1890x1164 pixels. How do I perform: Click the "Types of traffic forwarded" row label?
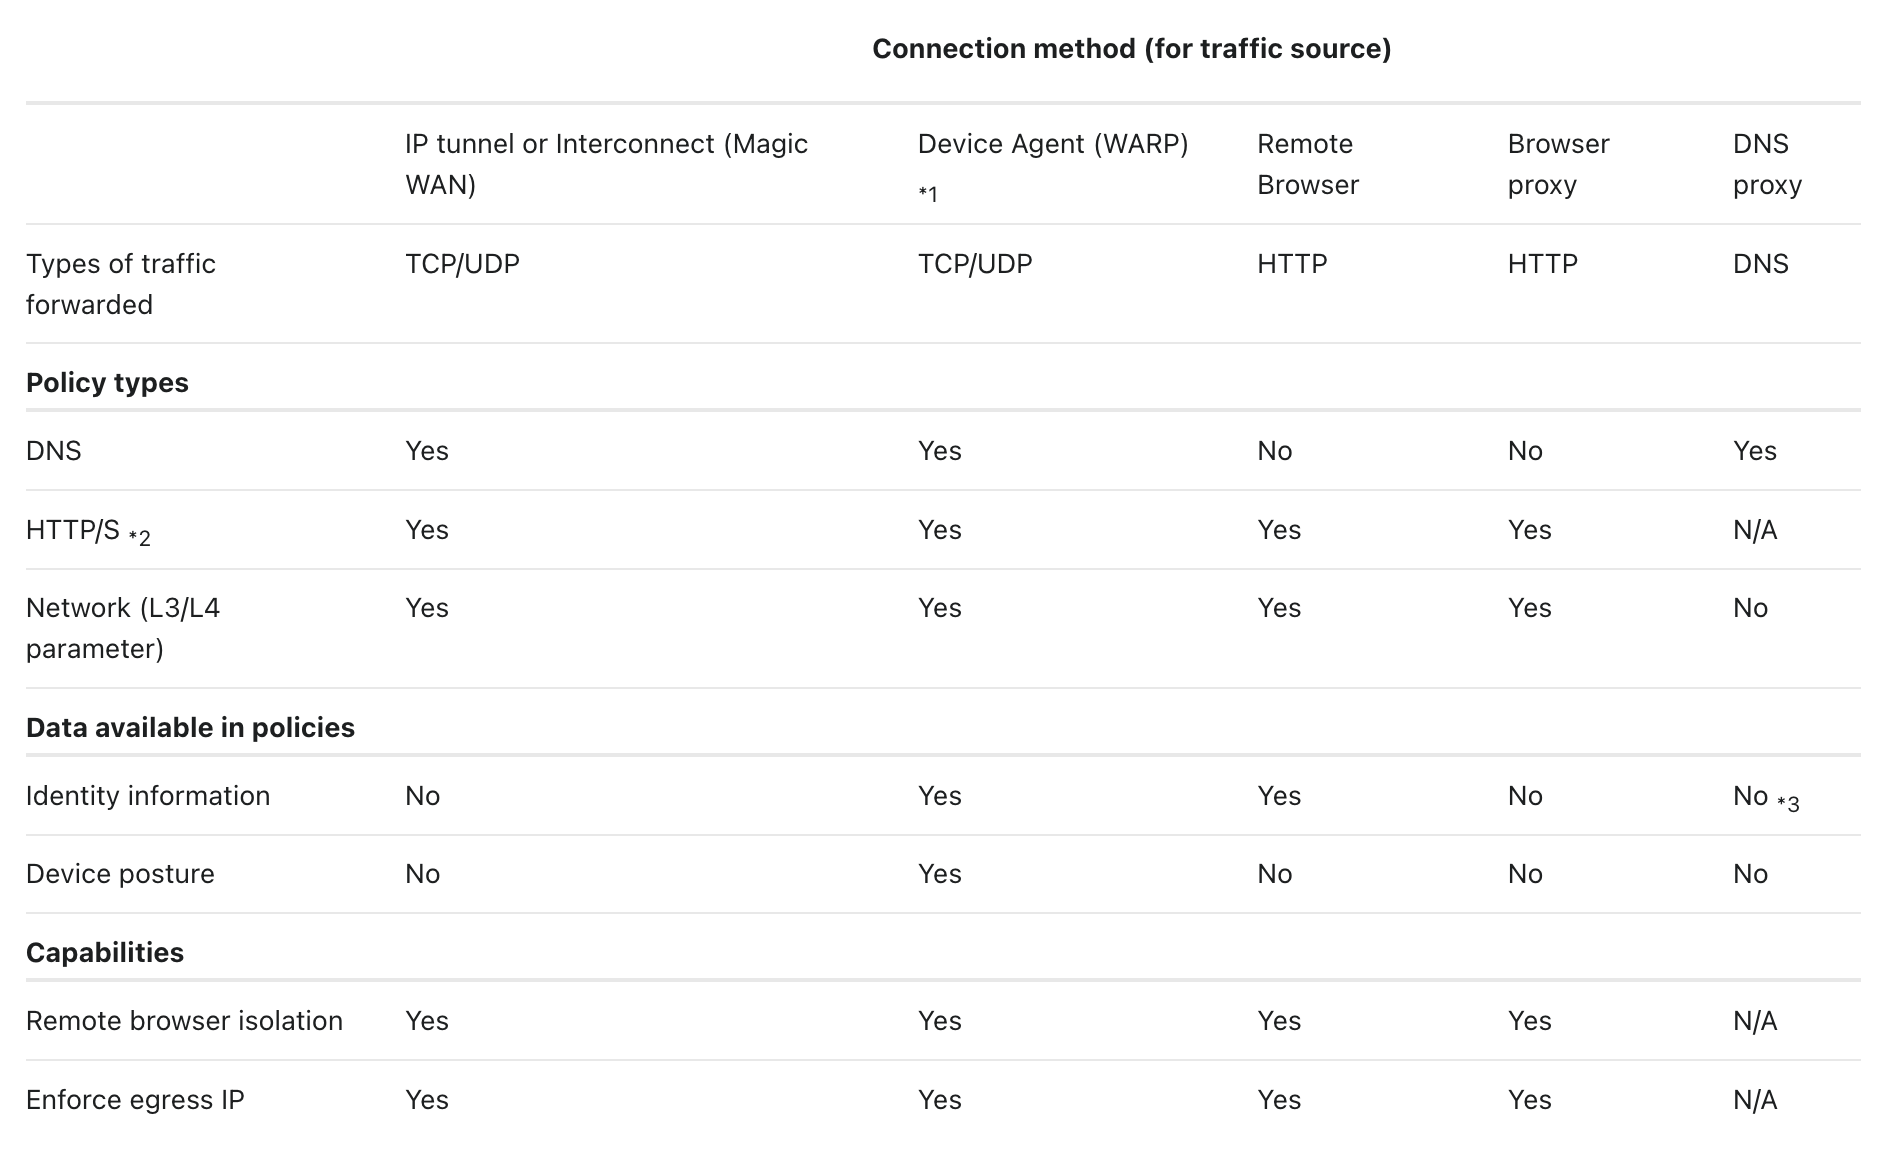pos(121,284)
